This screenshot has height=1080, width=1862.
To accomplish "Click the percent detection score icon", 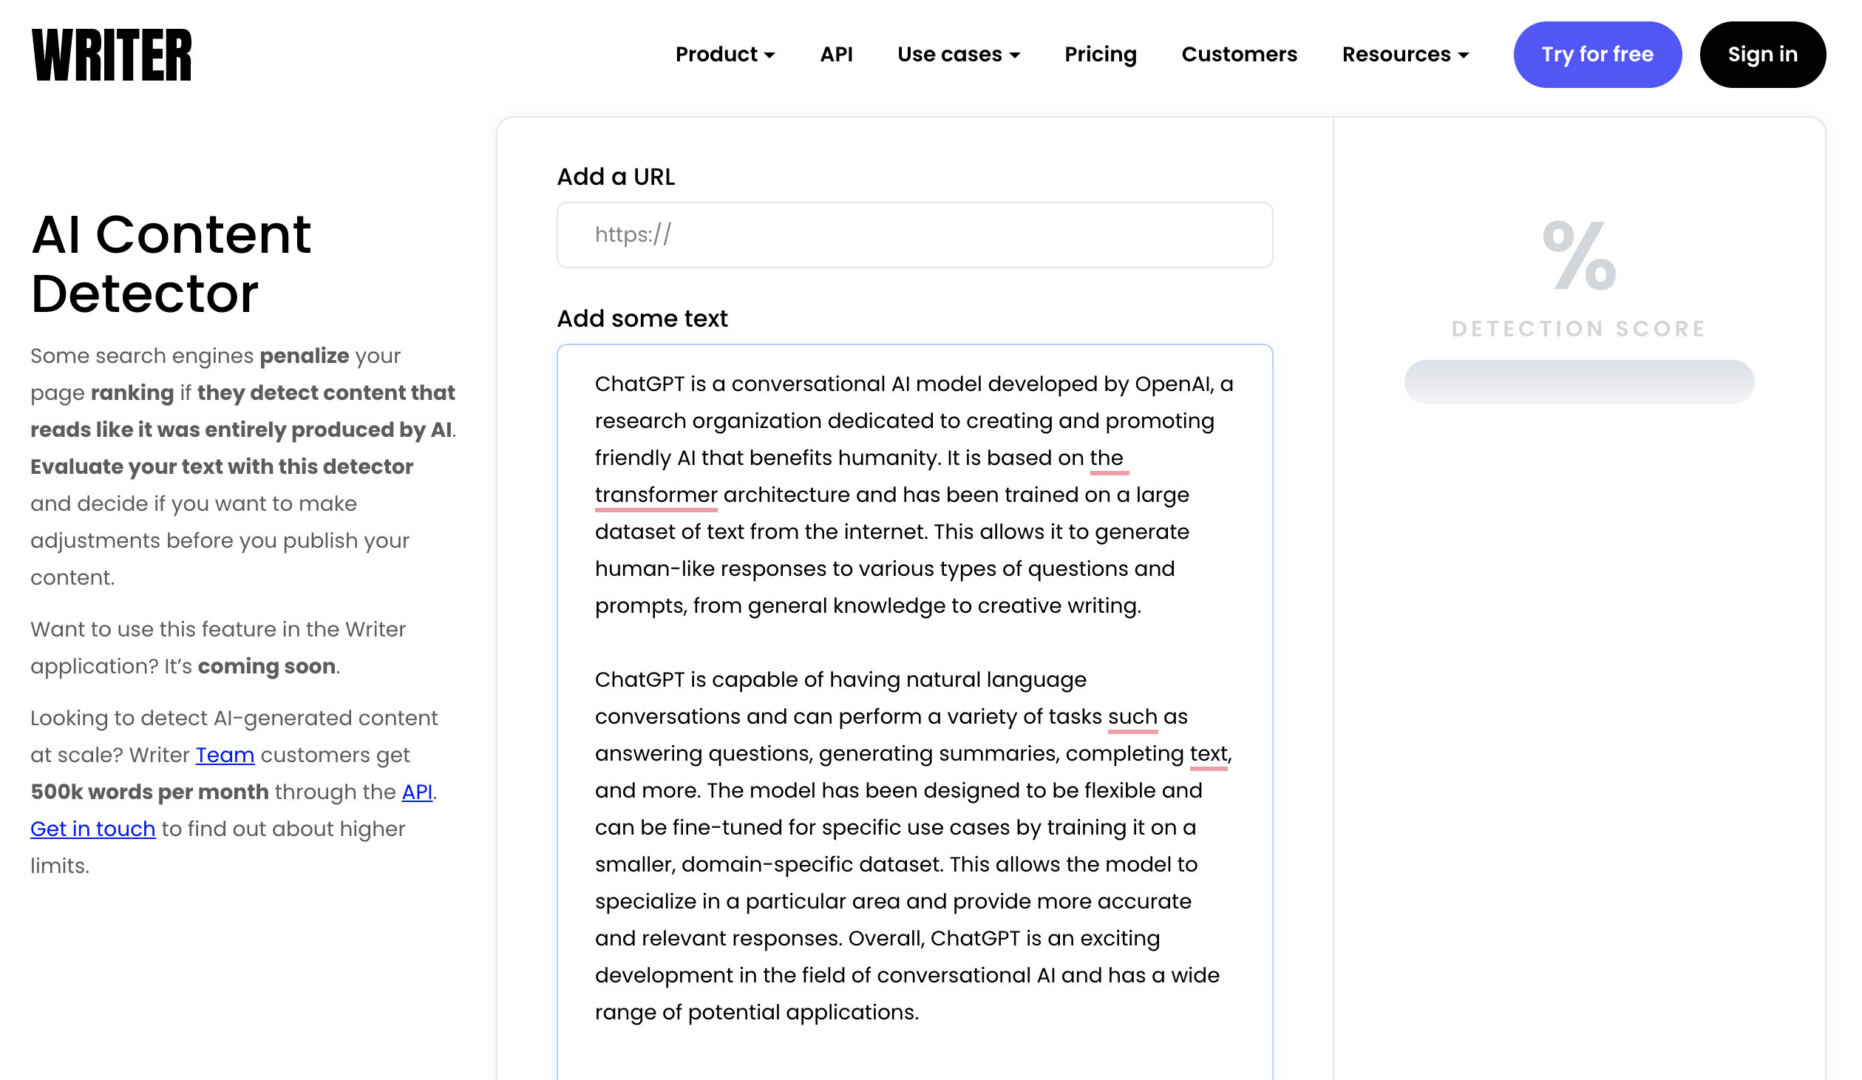I will [1579, 256].
